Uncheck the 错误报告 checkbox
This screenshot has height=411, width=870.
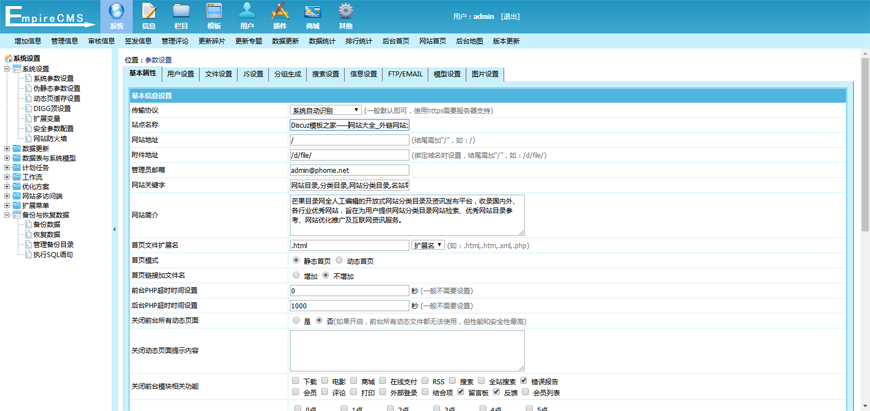pyautogui.click(x=524, y=381)
